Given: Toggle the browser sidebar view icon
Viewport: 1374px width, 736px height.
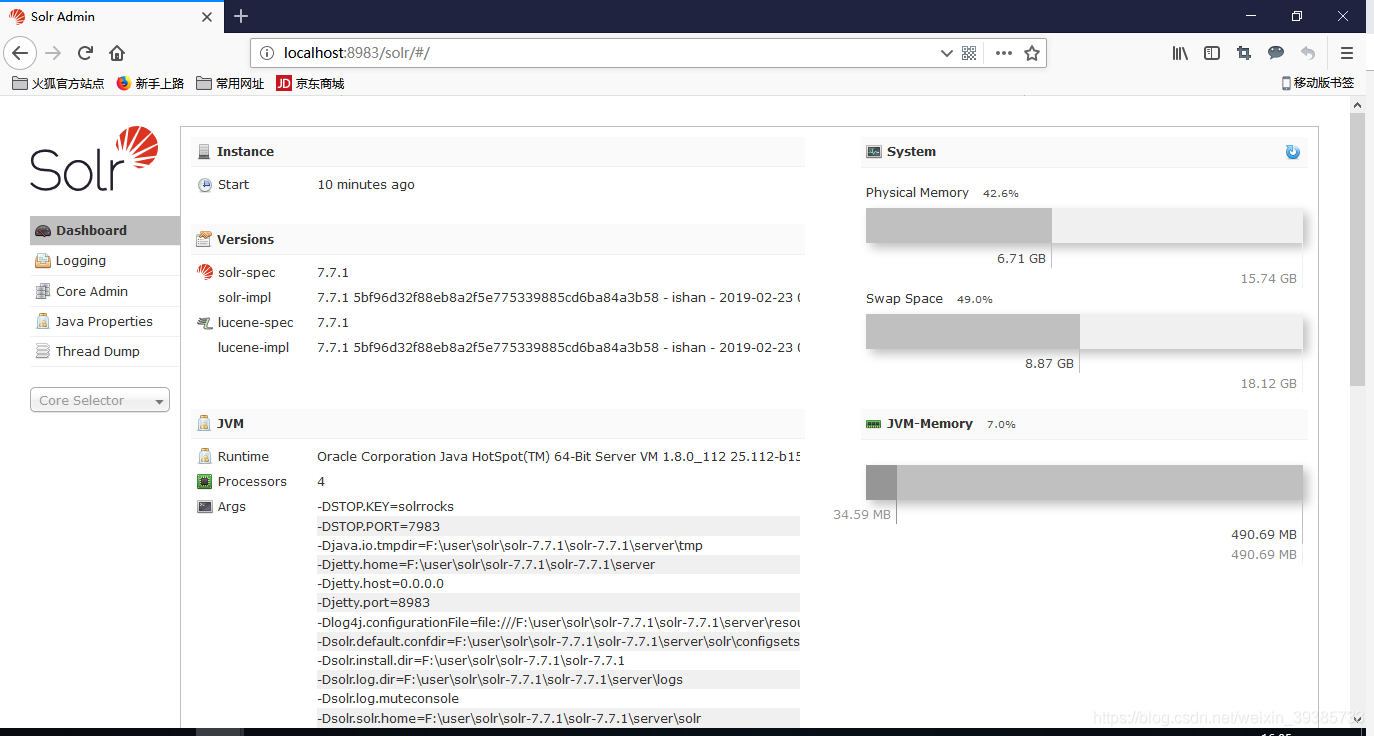Looking at the screenshot, I should pyautogui.click(x=1212, y=53).
